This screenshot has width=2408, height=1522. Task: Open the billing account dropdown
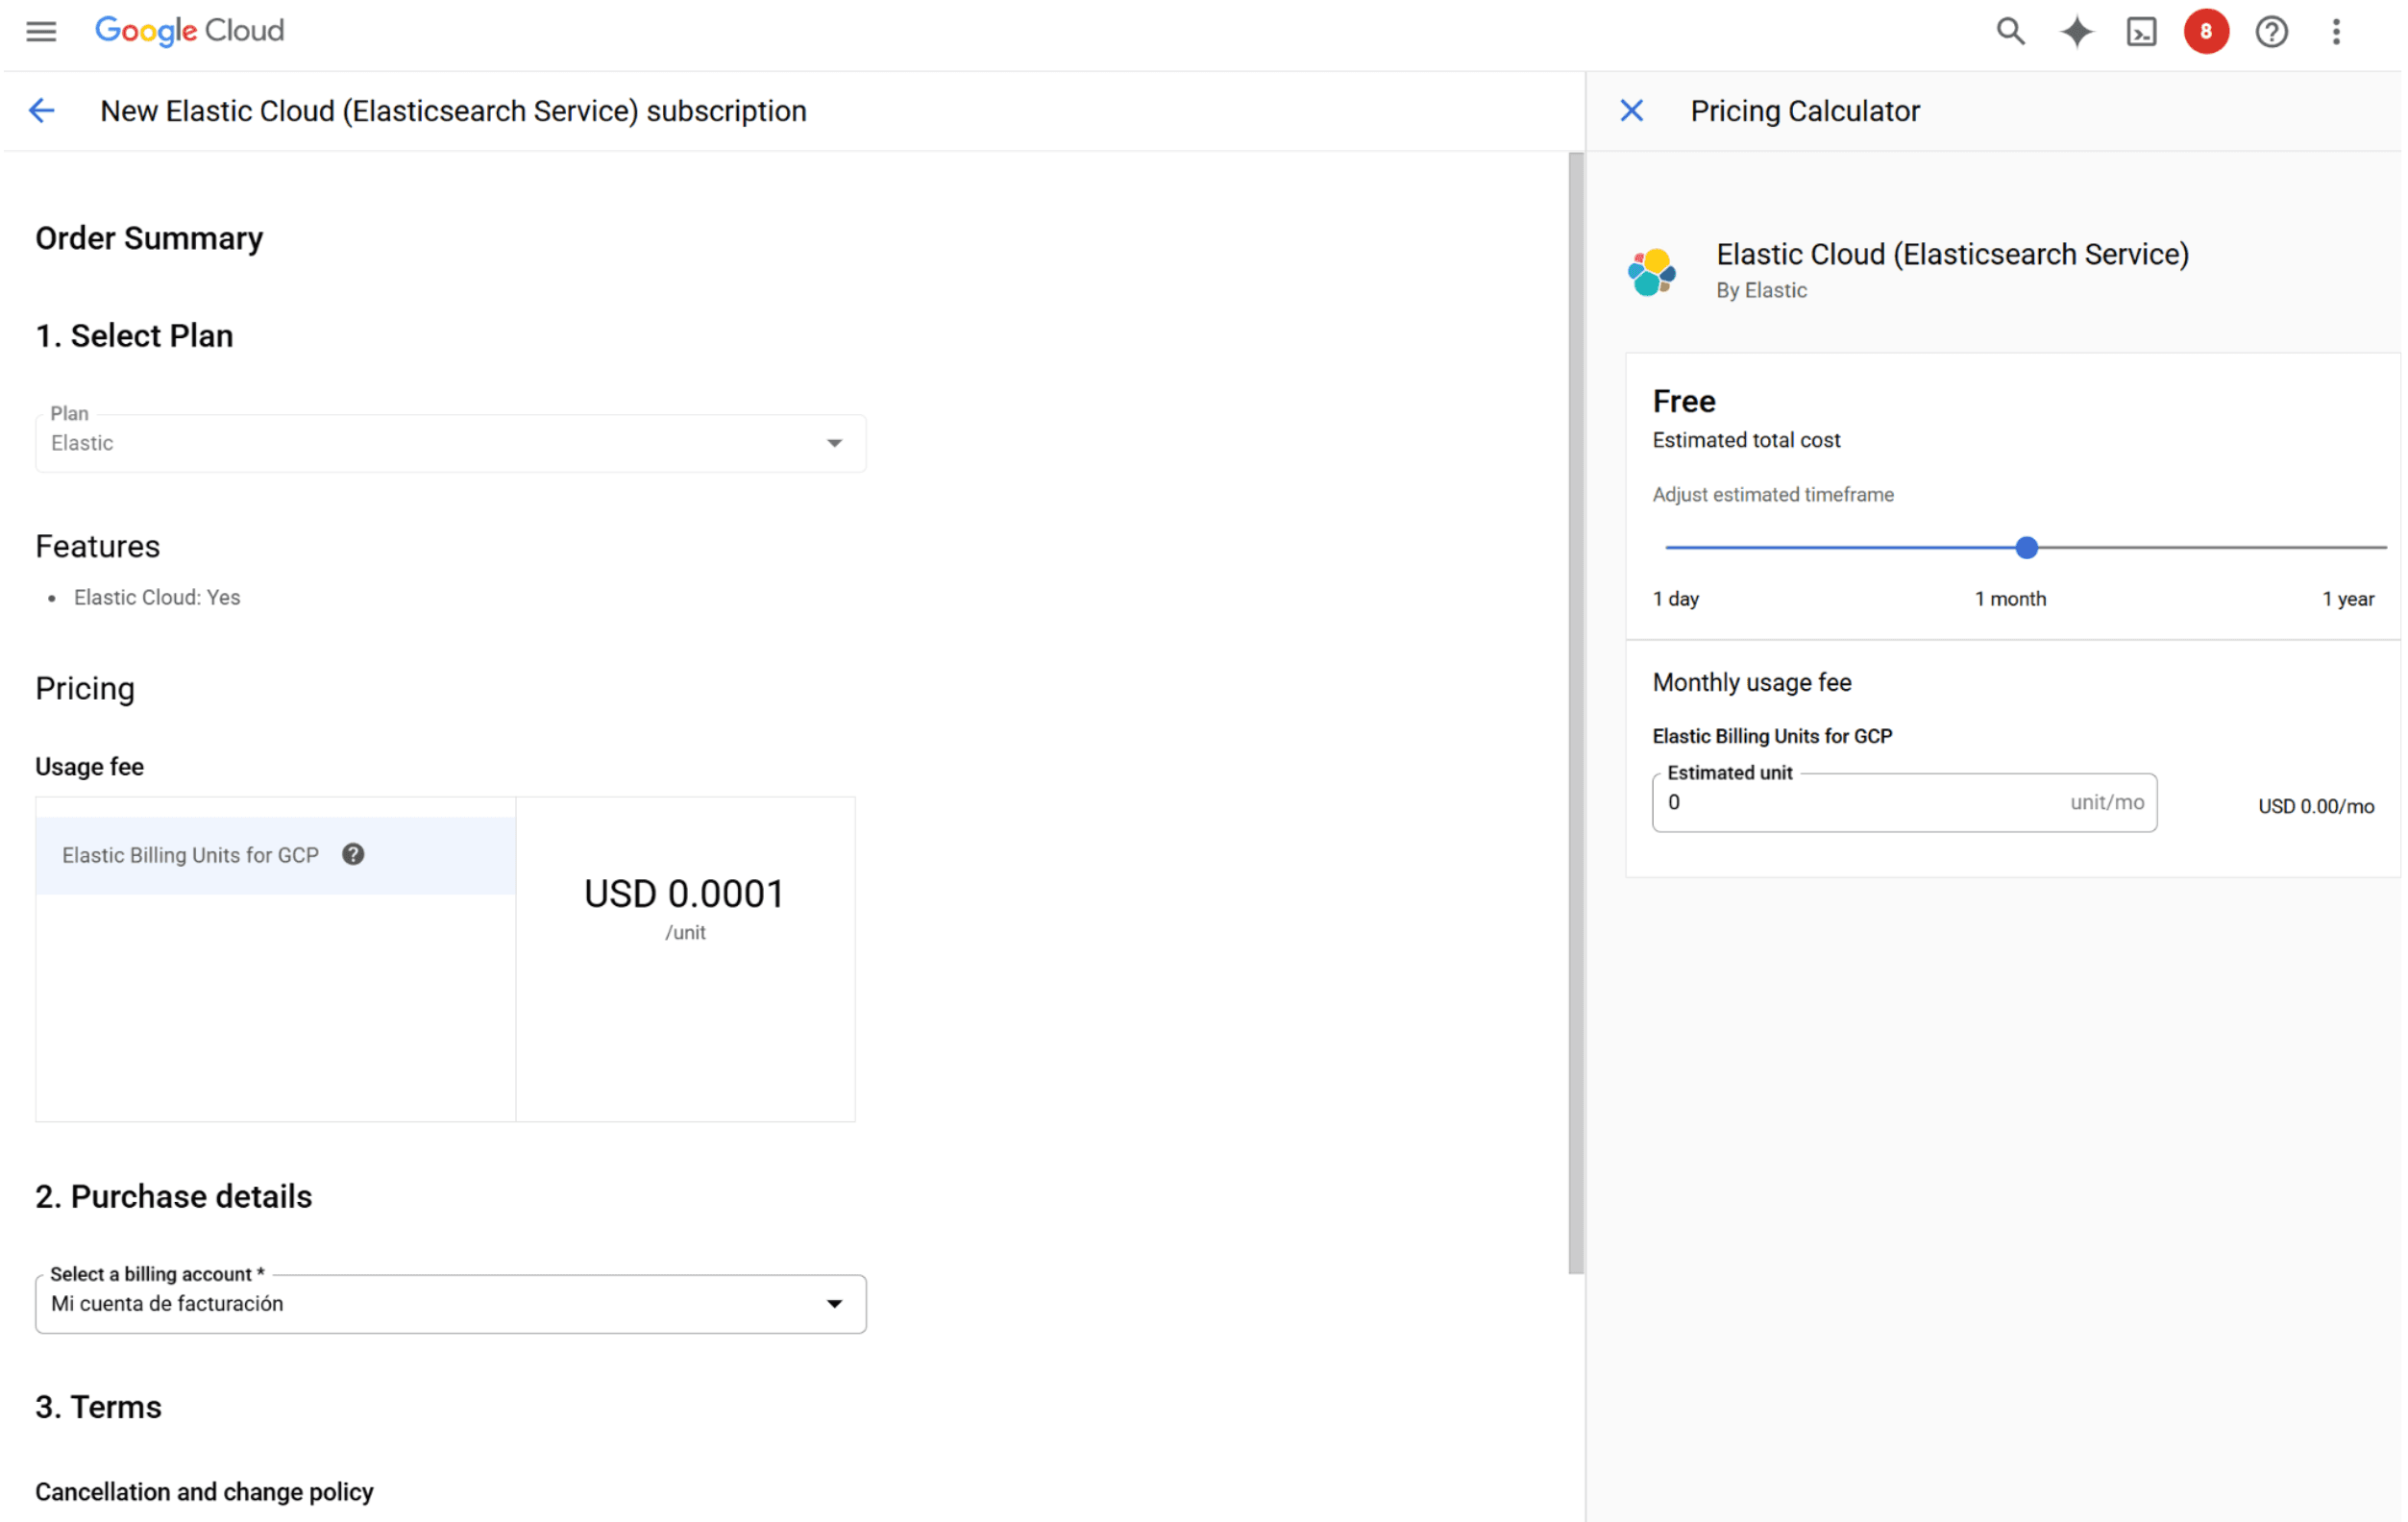tap(450, 1303)
